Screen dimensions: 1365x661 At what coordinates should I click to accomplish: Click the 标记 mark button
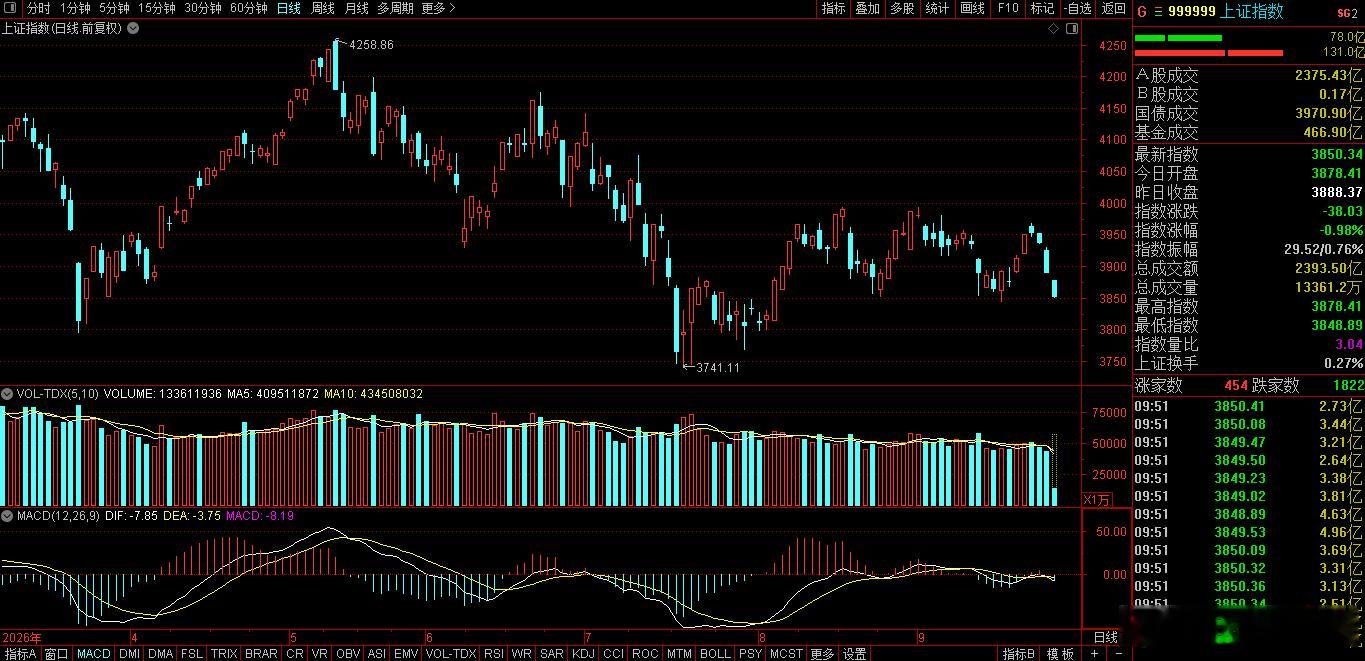[x=1042, y=8]
